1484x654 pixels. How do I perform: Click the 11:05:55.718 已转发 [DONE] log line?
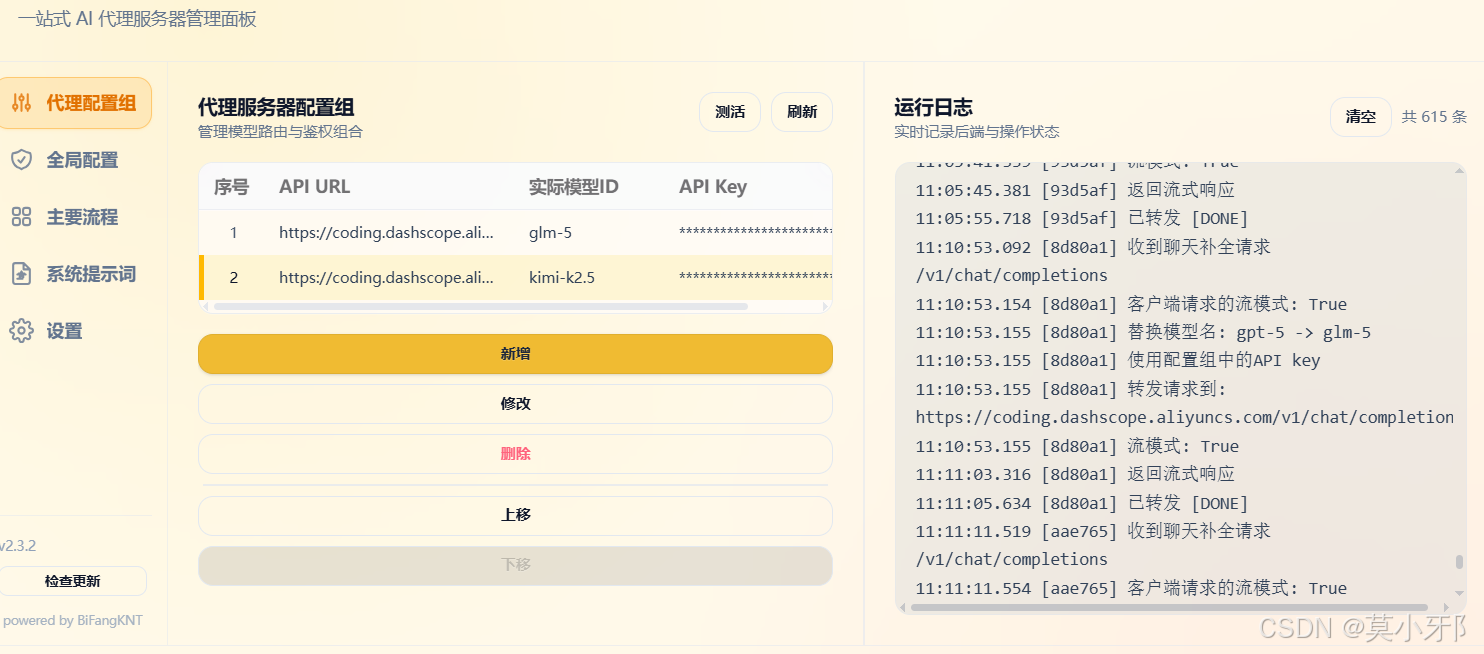click(1082, 219)
